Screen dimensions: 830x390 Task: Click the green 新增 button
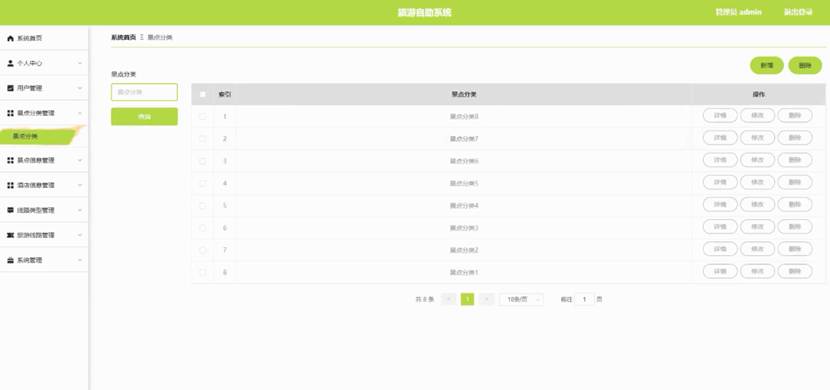pyautogui.click(x=766, y=66)
